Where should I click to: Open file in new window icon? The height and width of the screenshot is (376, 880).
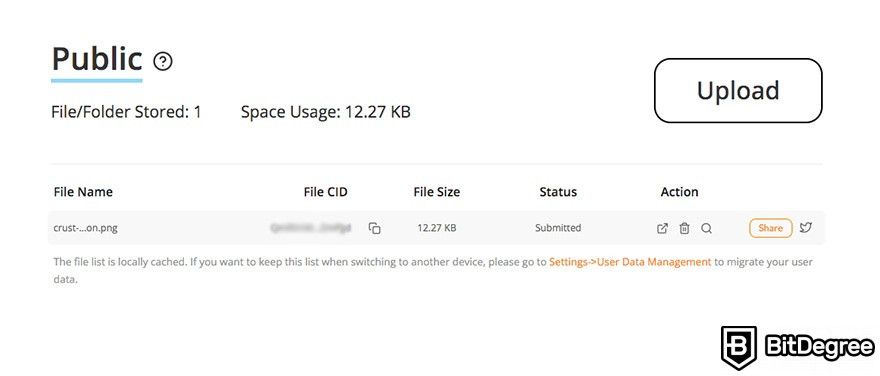(662, 228)
